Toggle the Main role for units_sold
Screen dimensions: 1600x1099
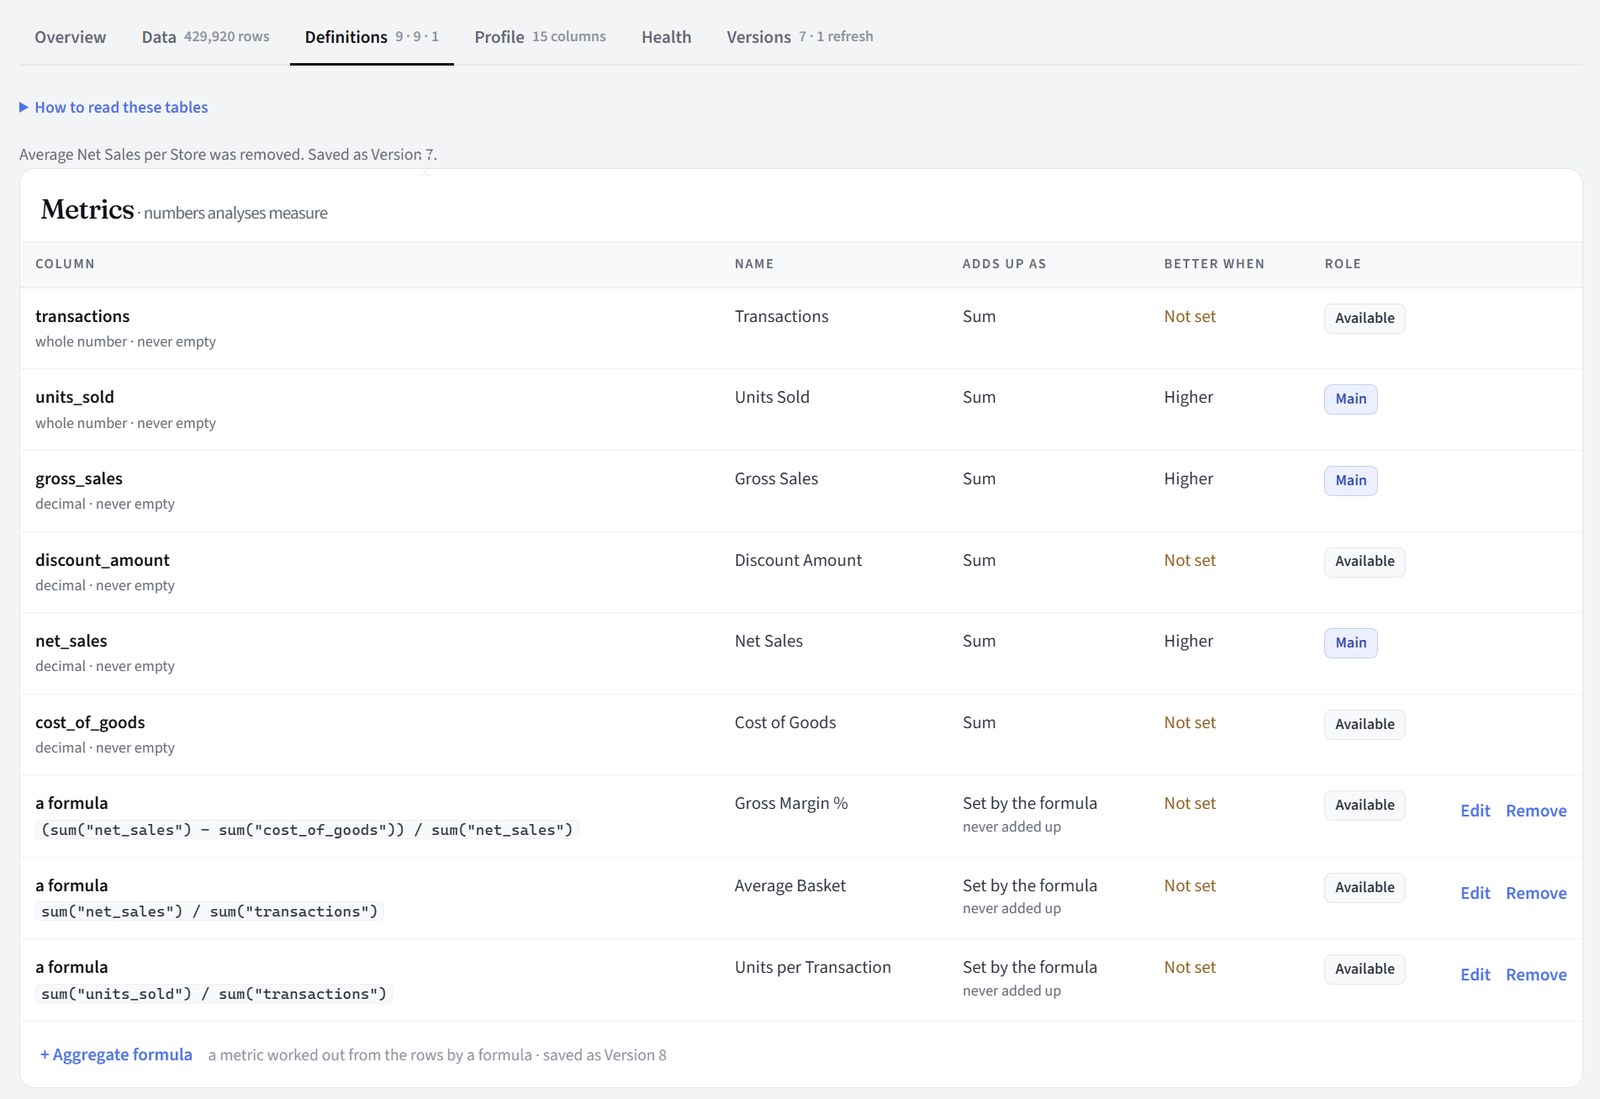click(1351, 399)
